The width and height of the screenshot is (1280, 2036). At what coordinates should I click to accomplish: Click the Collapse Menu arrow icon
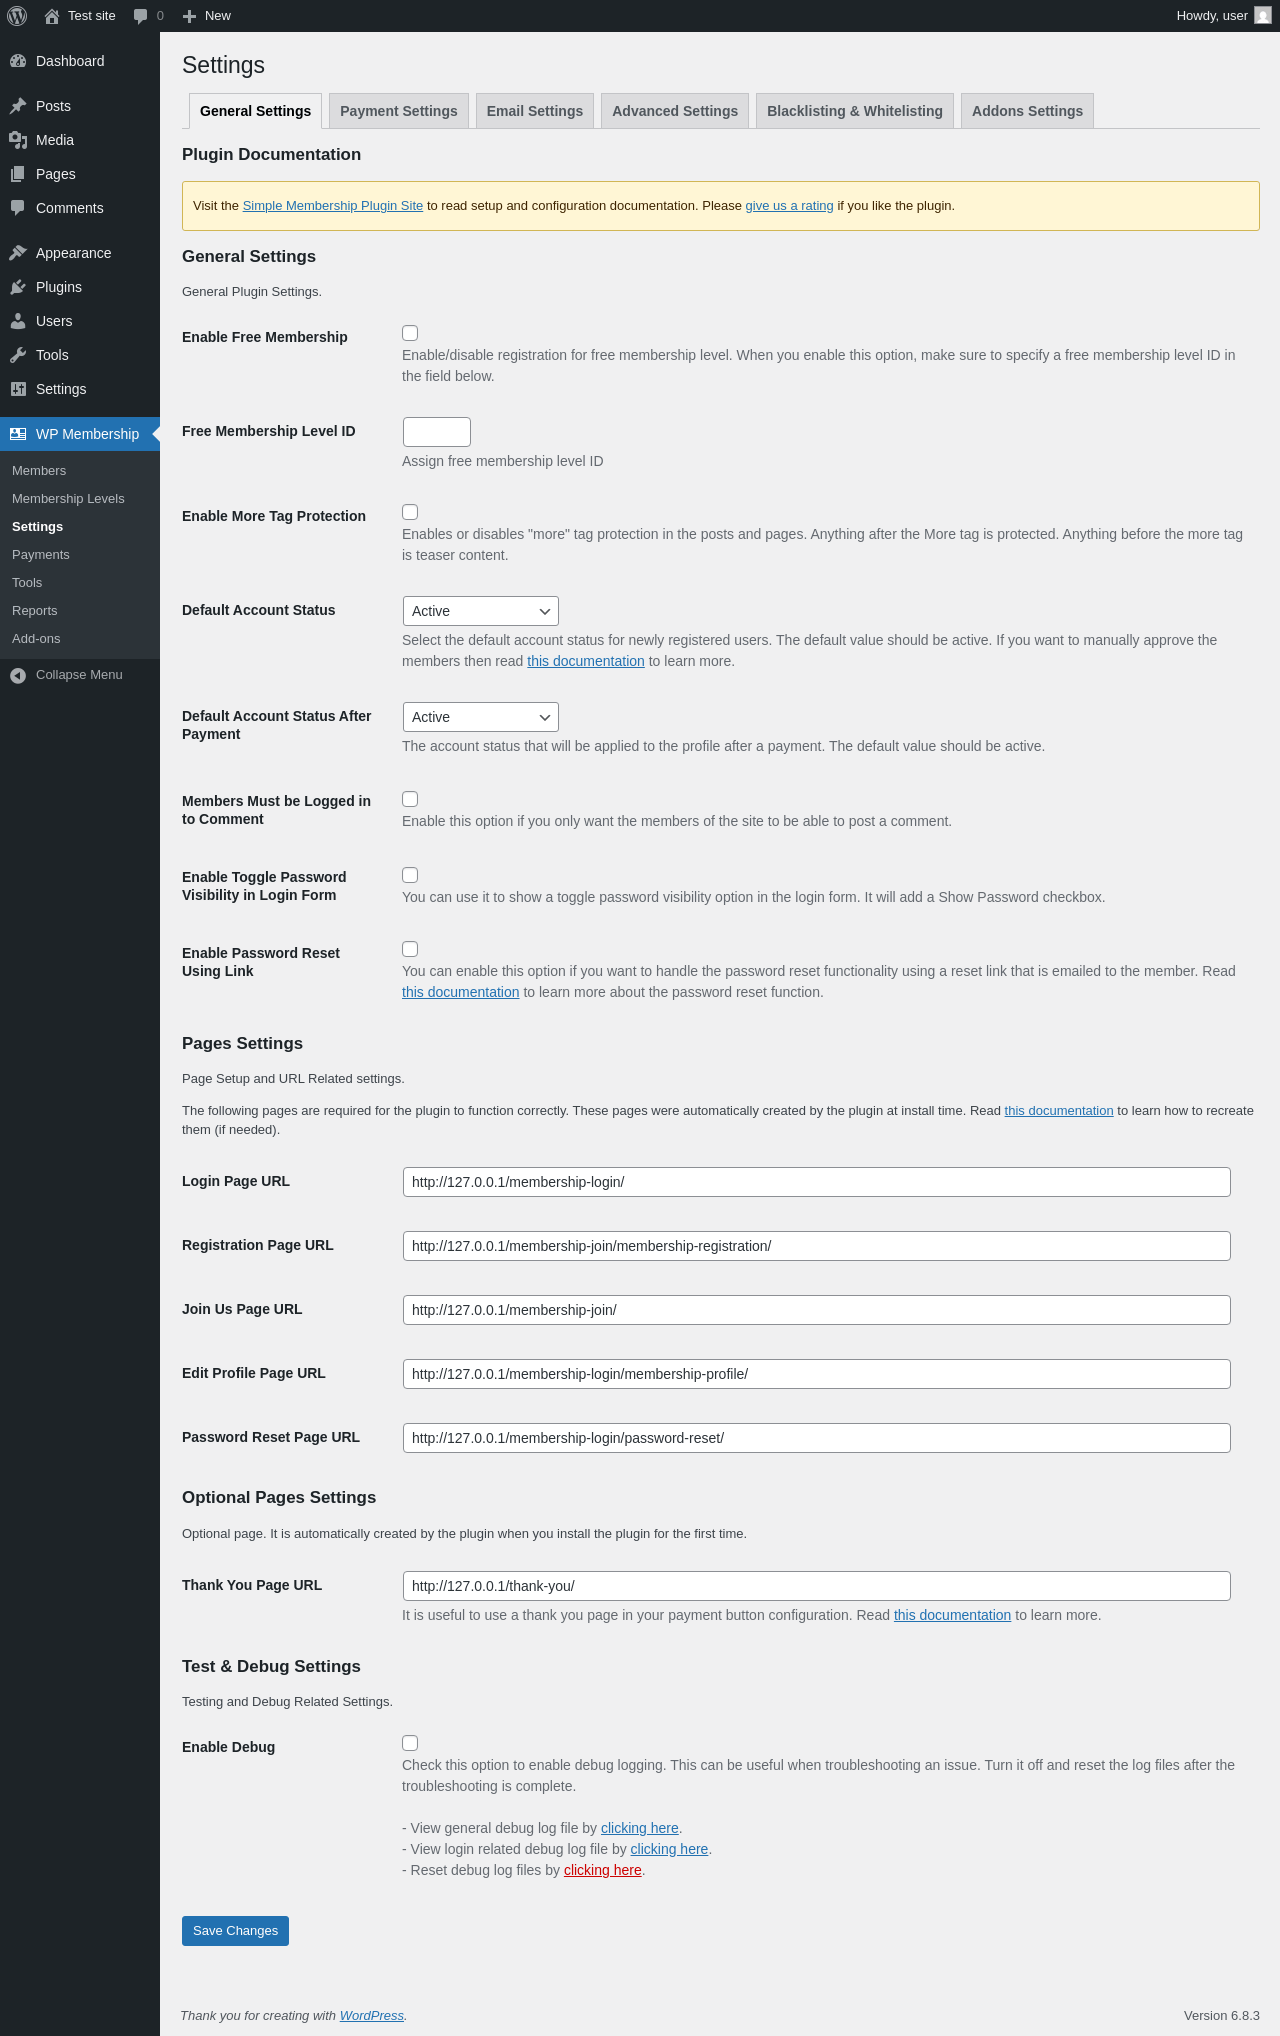[18, 675]
